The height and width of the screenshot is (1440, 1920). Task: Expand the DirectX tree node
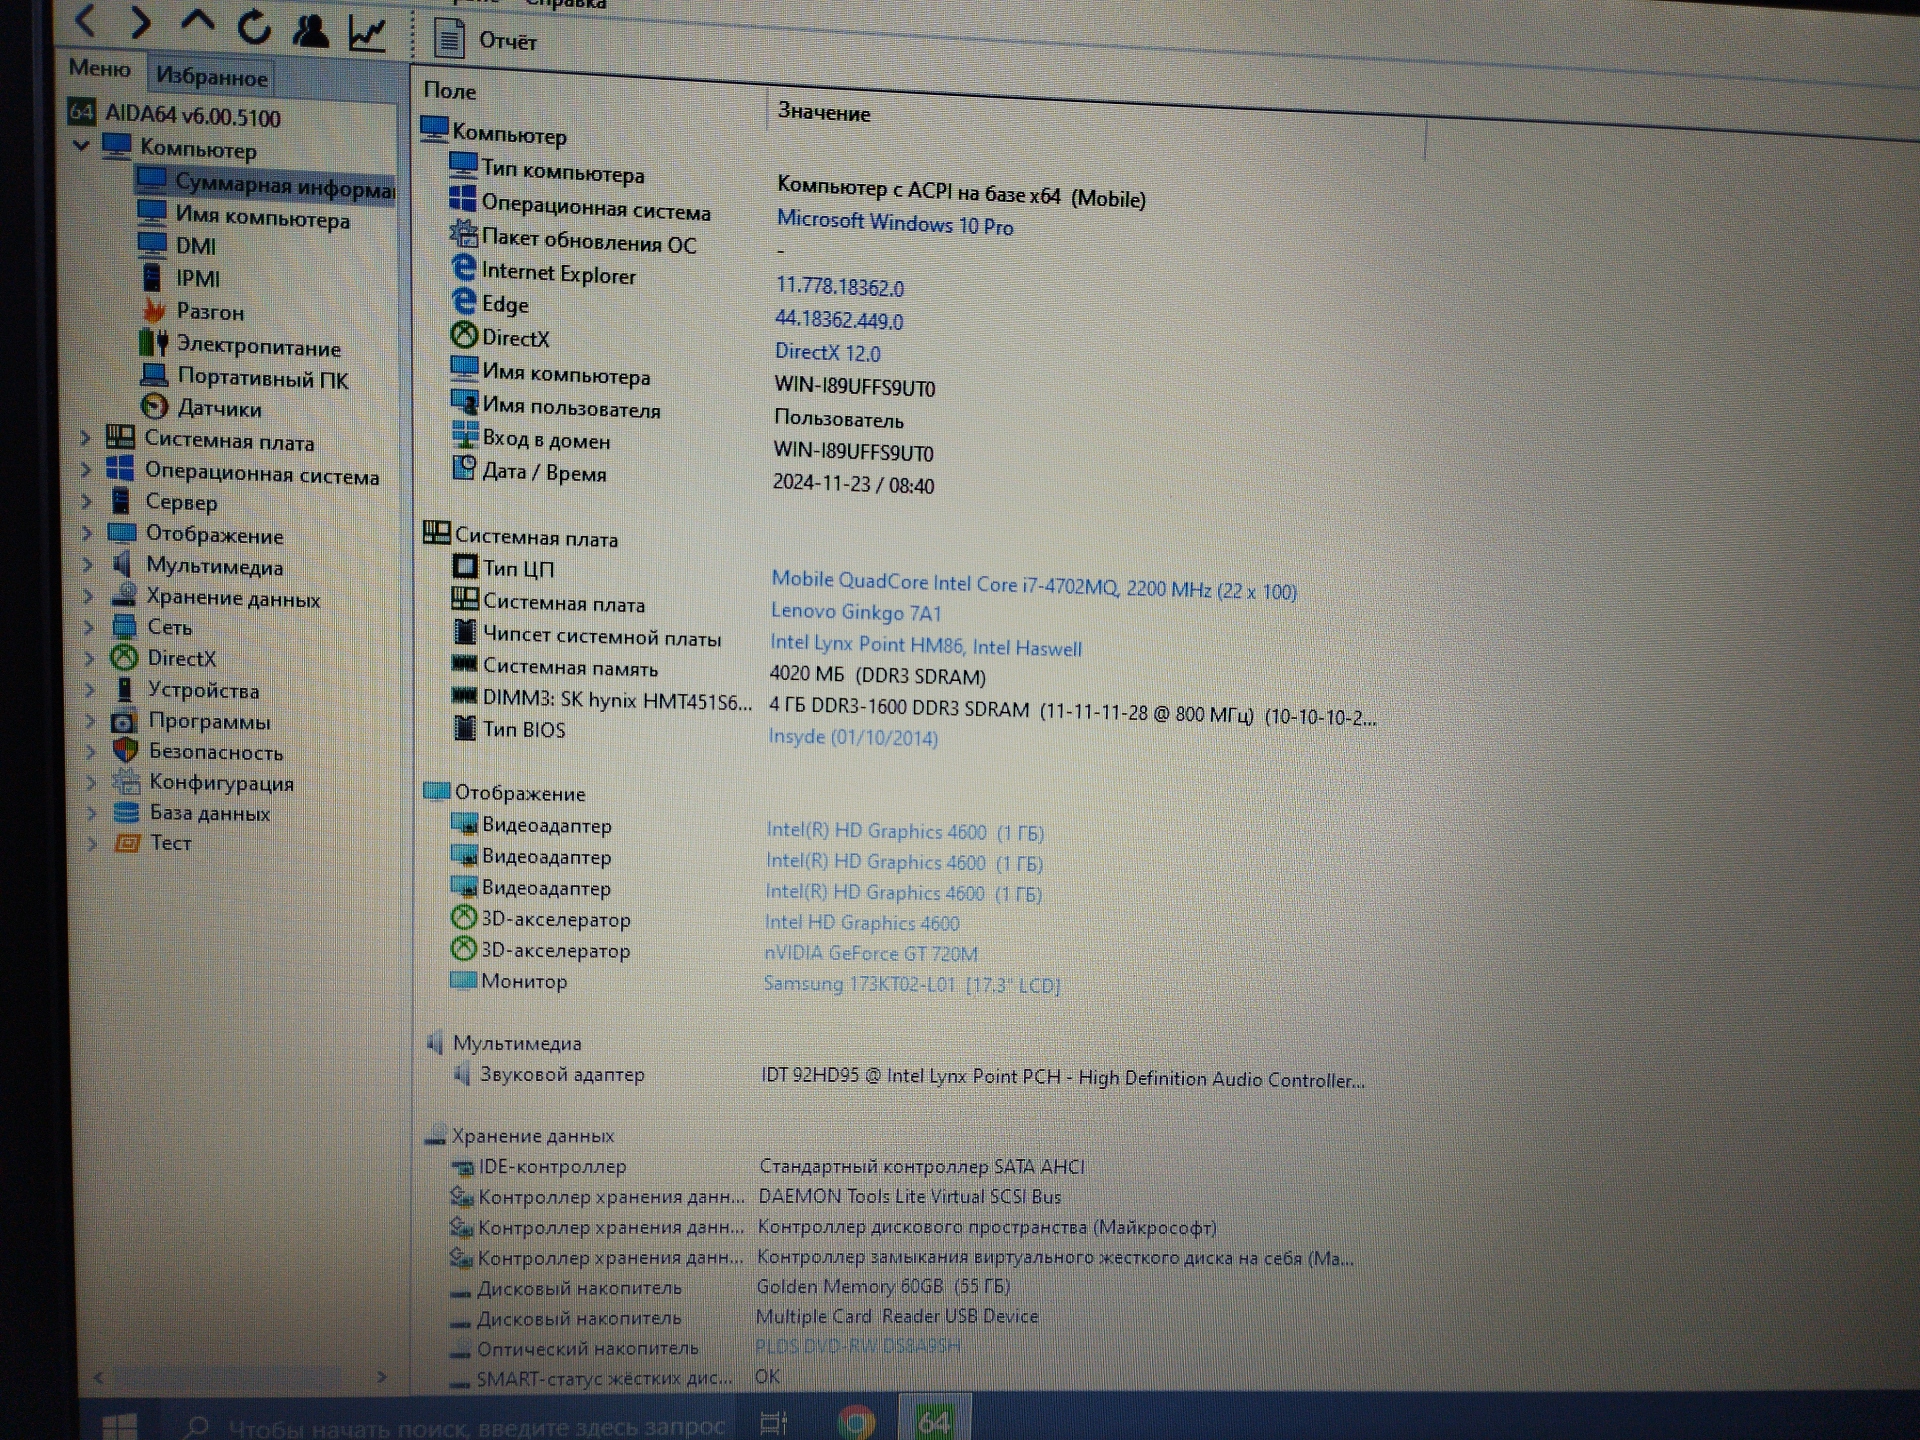(89, 658)
